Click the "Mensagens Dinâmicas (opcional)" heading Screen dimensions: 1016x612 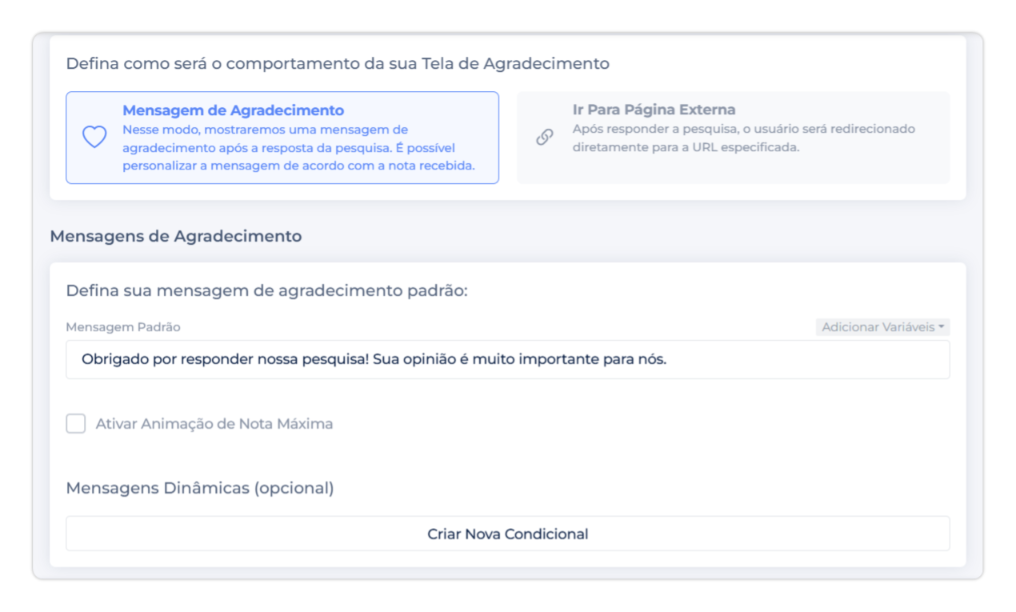(200, 488)
